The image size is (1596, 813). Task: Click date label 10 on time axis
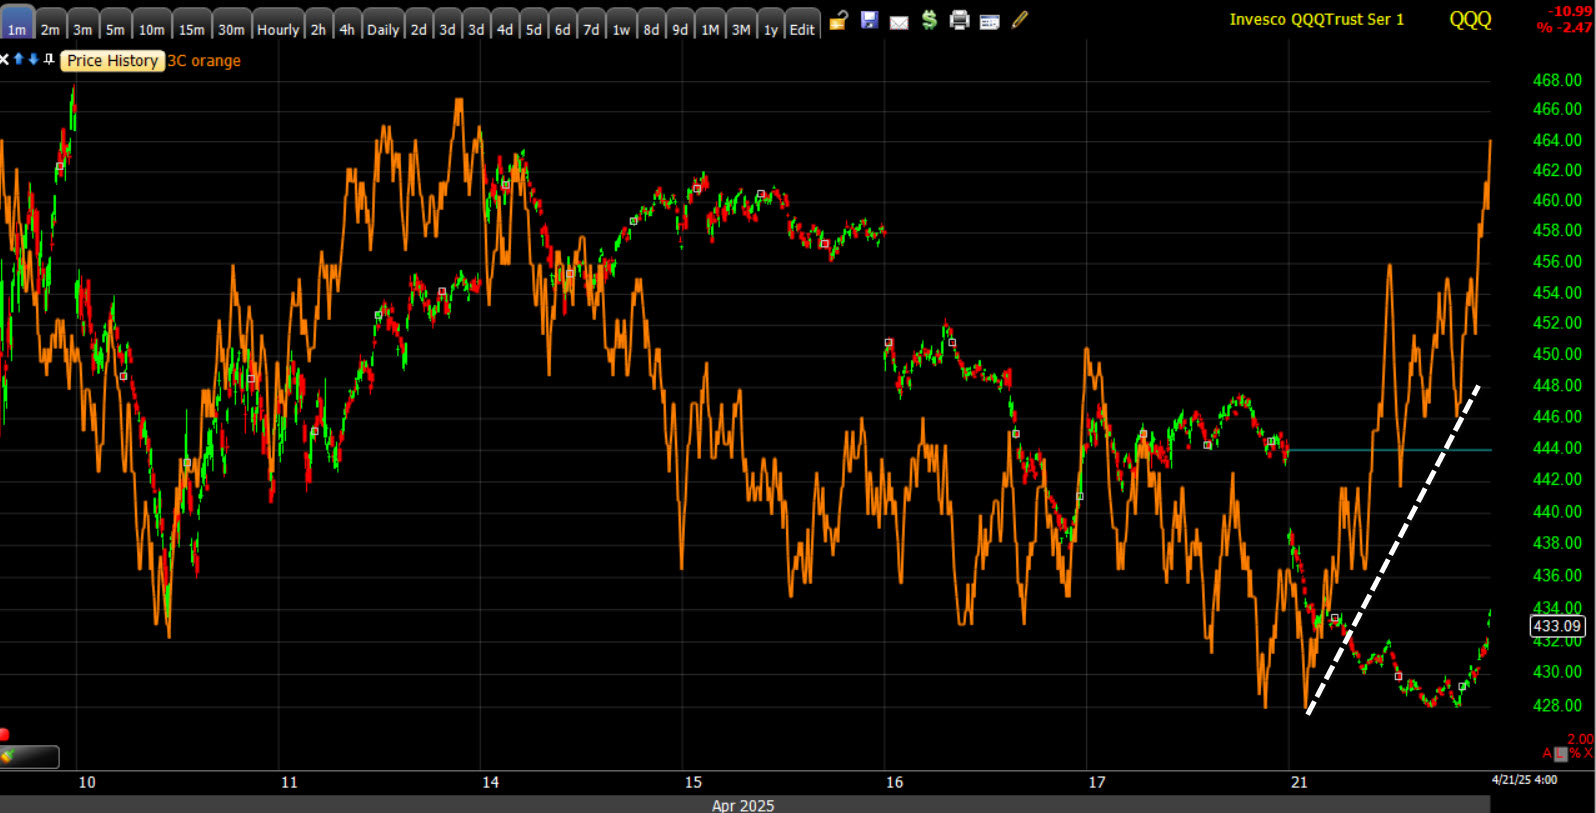pos(87,782)
